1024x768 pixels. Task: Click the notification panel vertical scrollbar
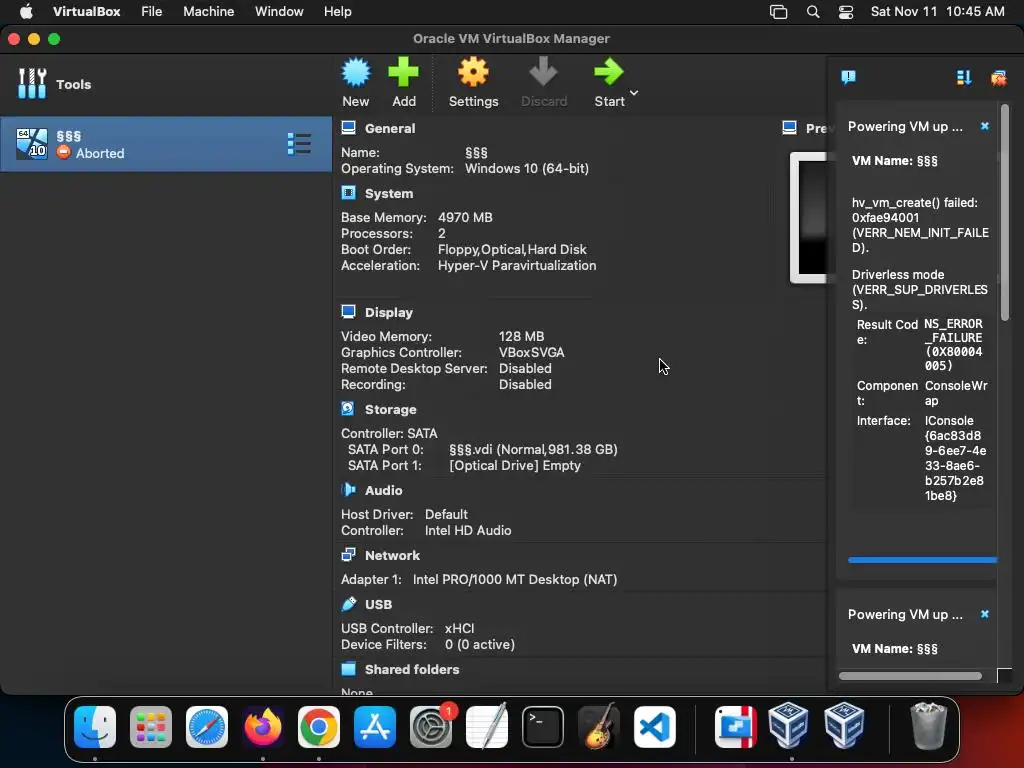click(x=1004, y=212)
